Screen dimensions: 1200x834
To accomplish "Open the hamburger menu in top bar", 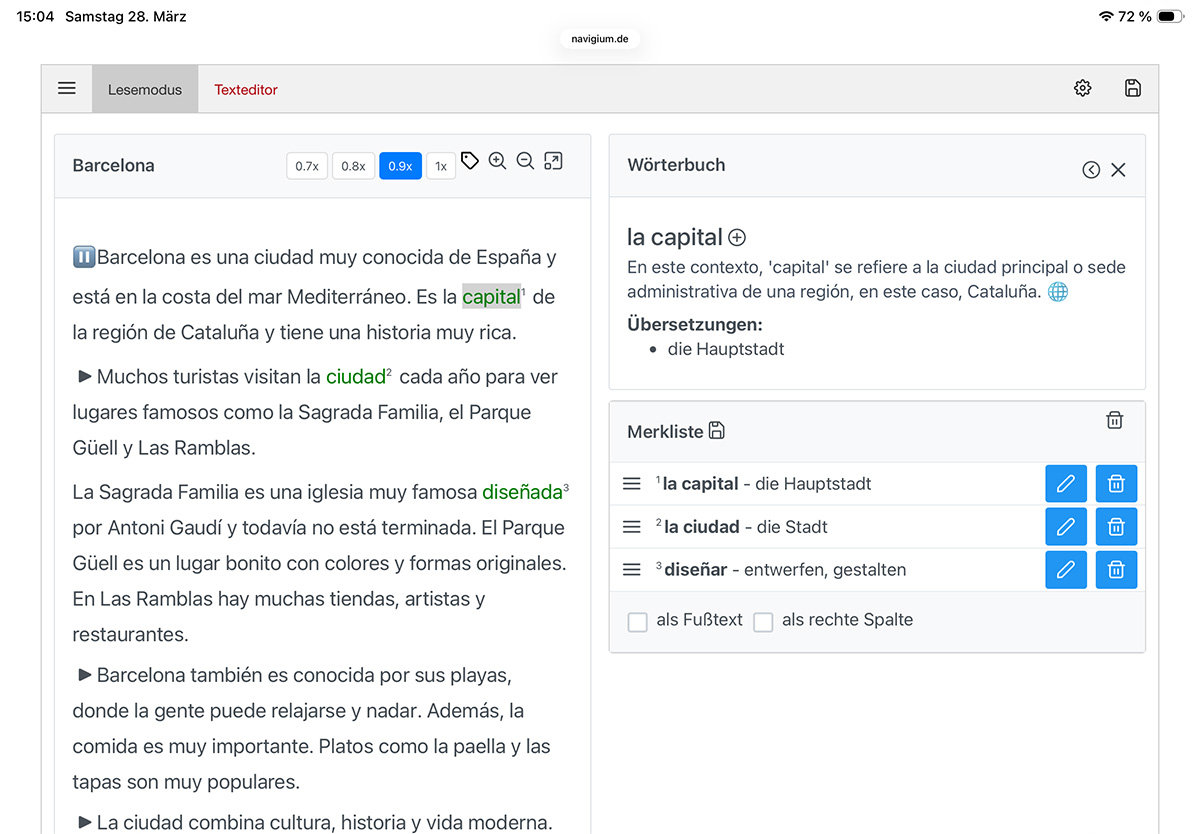I will pos(67,89).
